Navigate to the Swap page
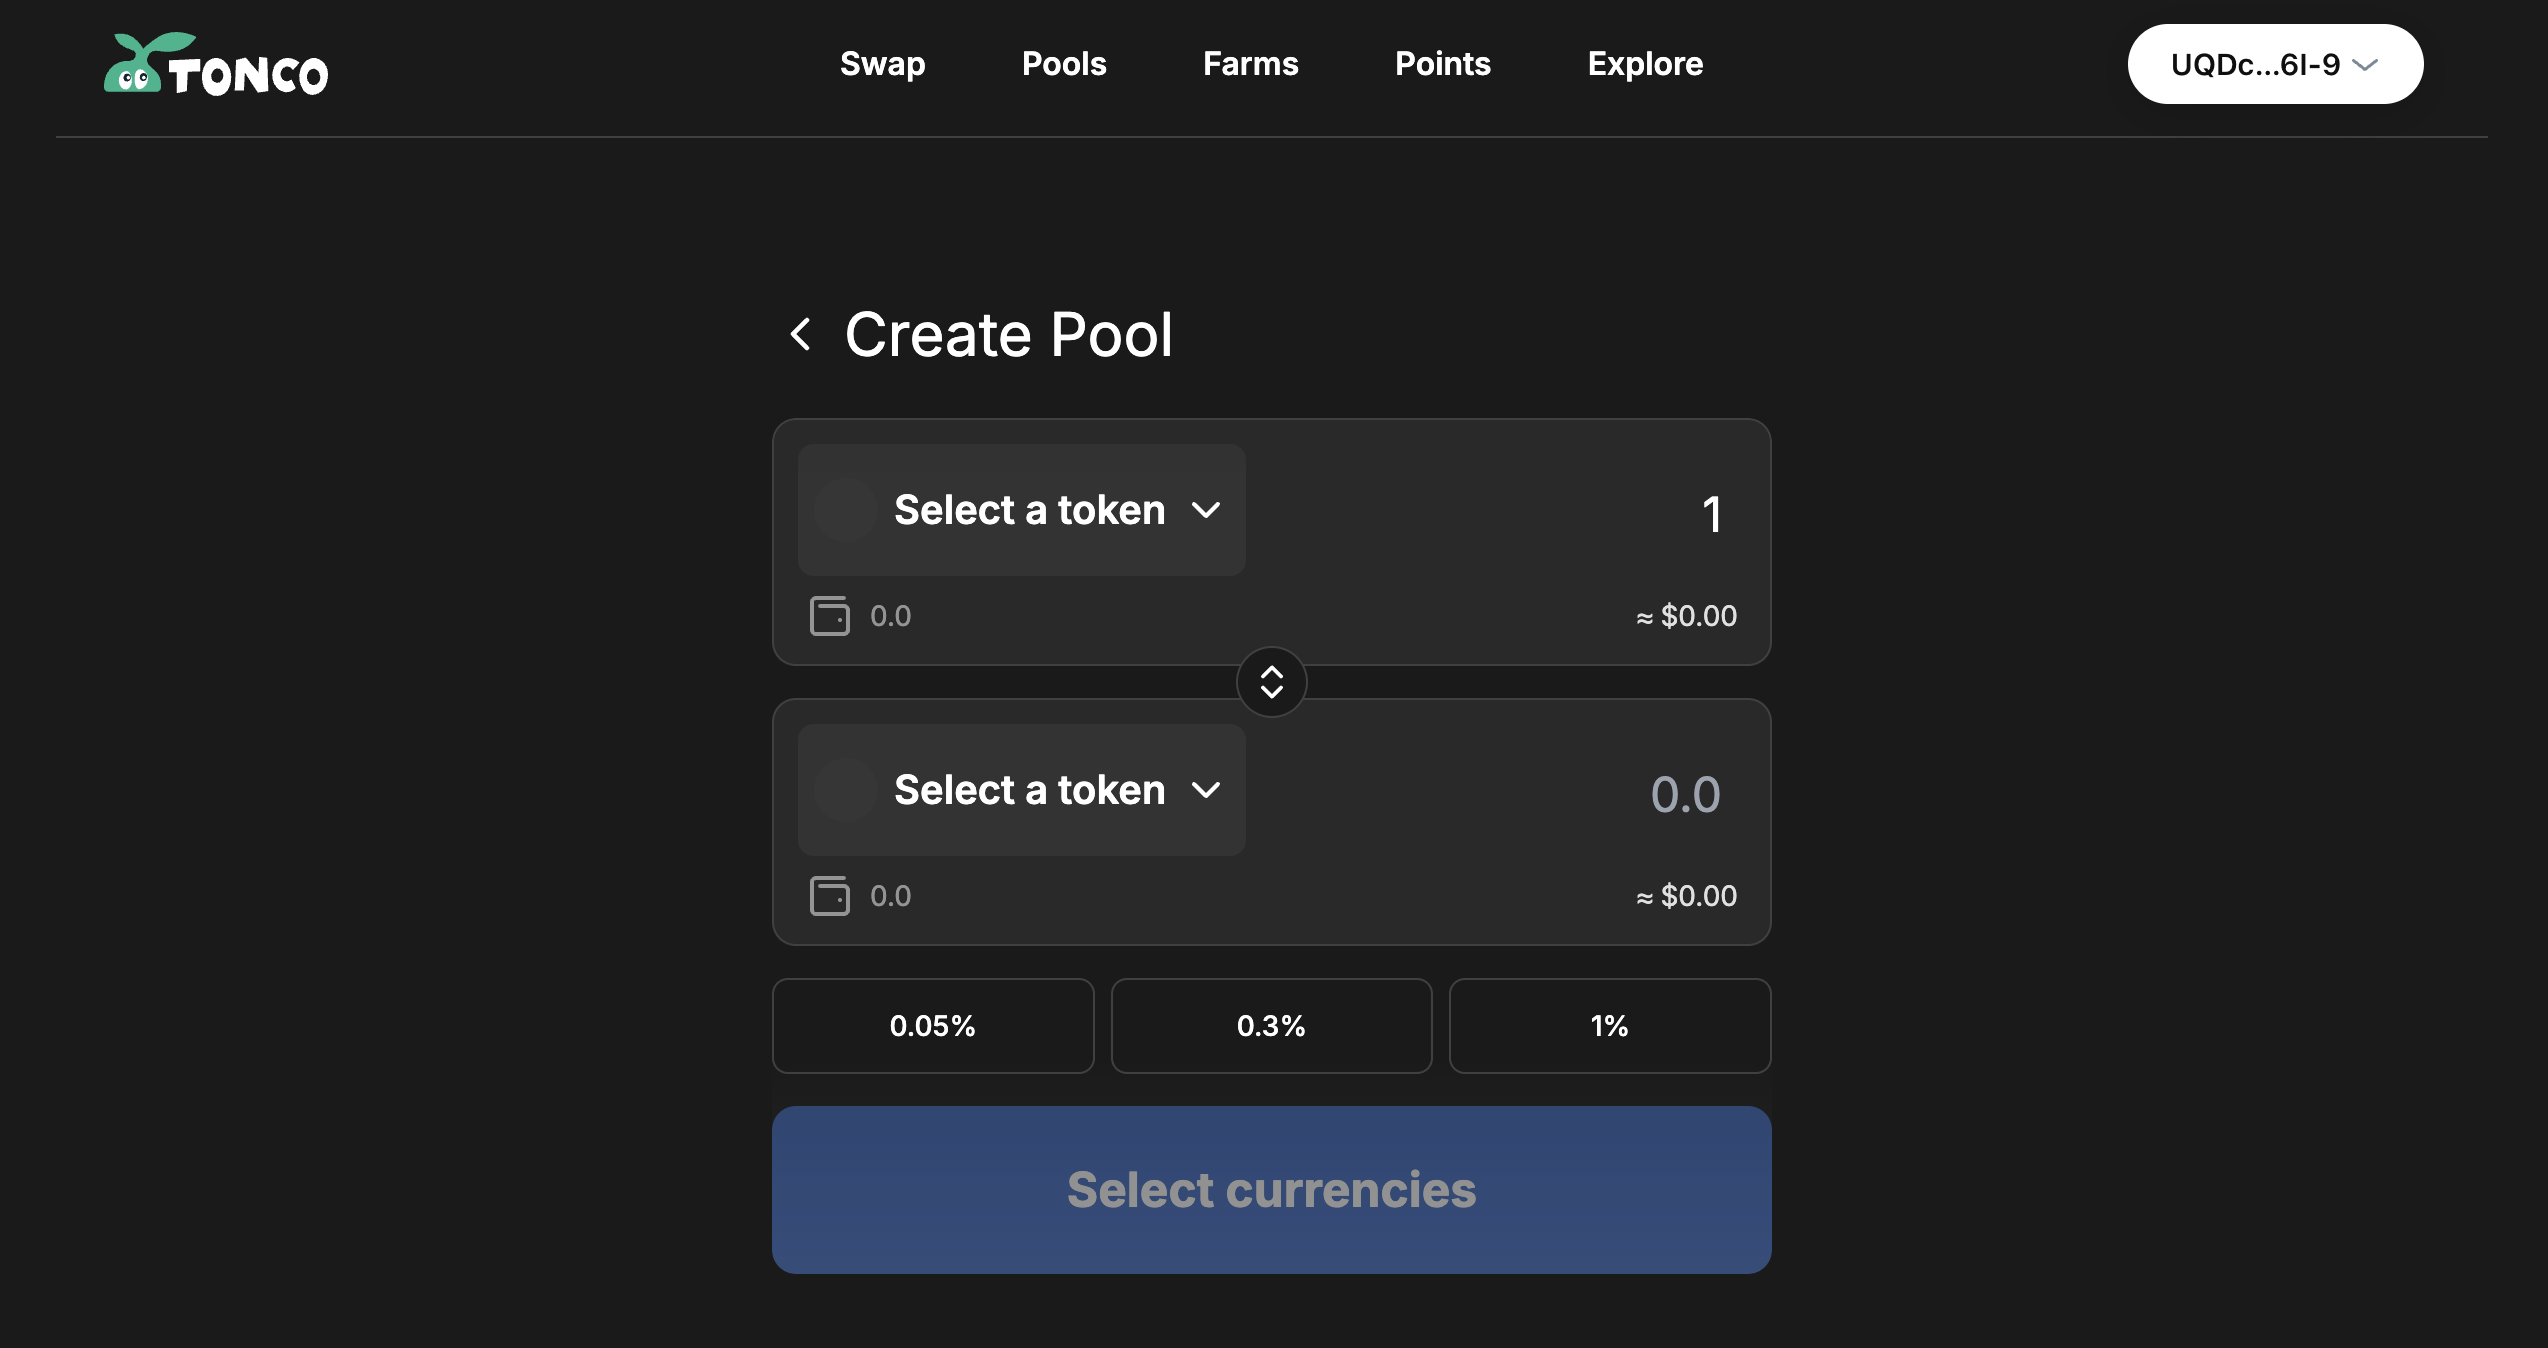The image size is (2548, 1348). pos(882,64)
